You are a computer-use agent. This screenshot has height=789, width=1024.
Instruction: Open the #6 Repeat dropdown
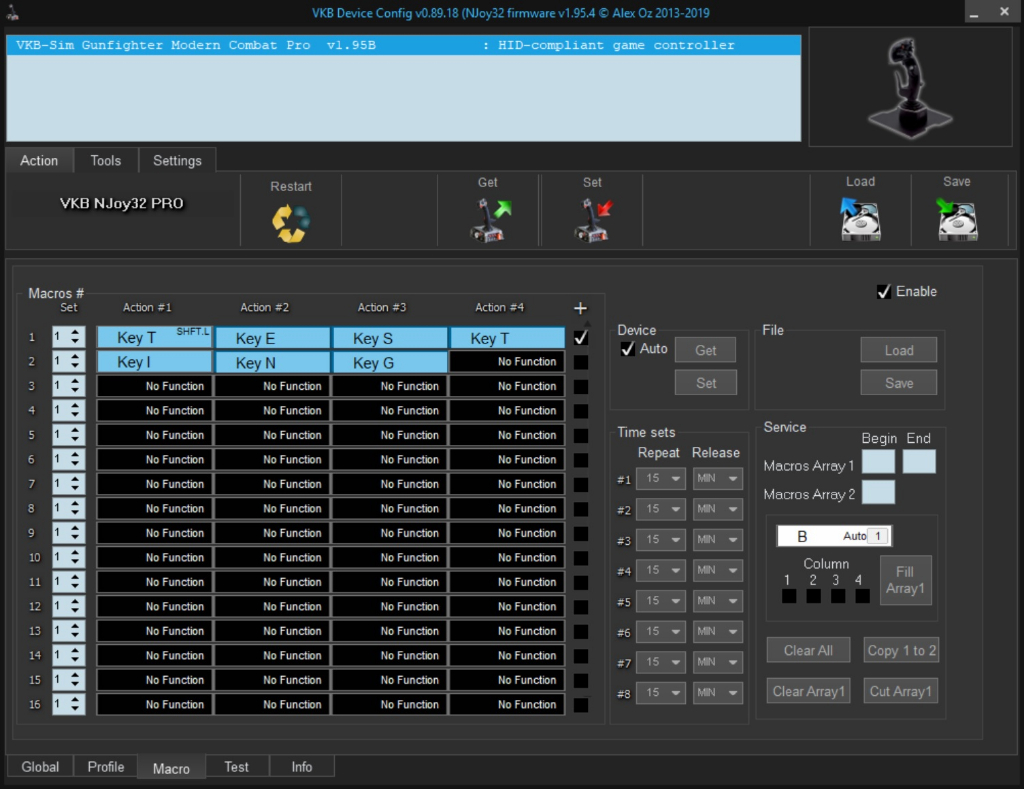coord(661,632)
